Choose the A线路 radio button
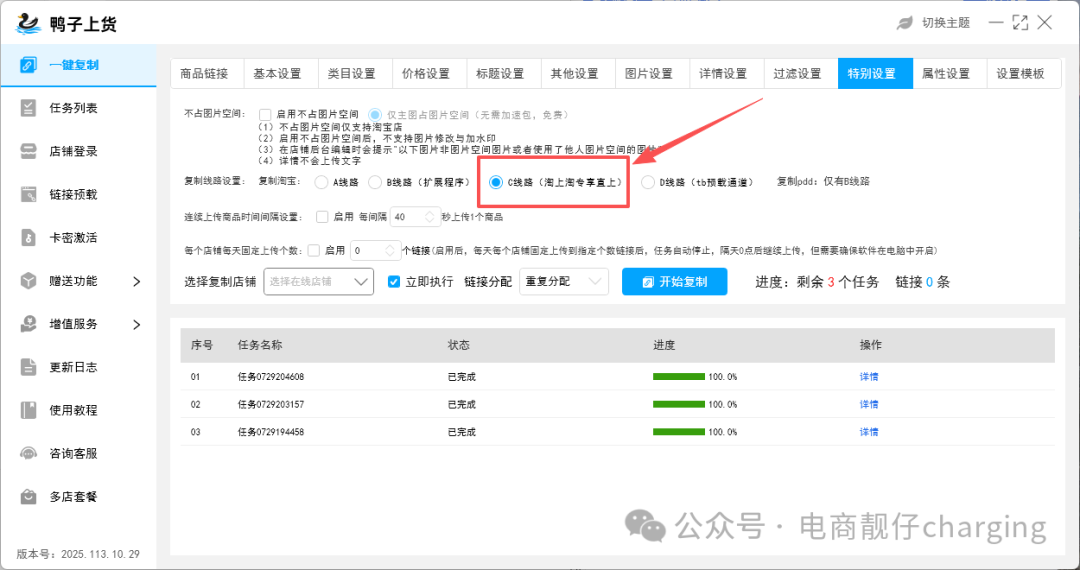1080x570 pixels. click(321, 182)
